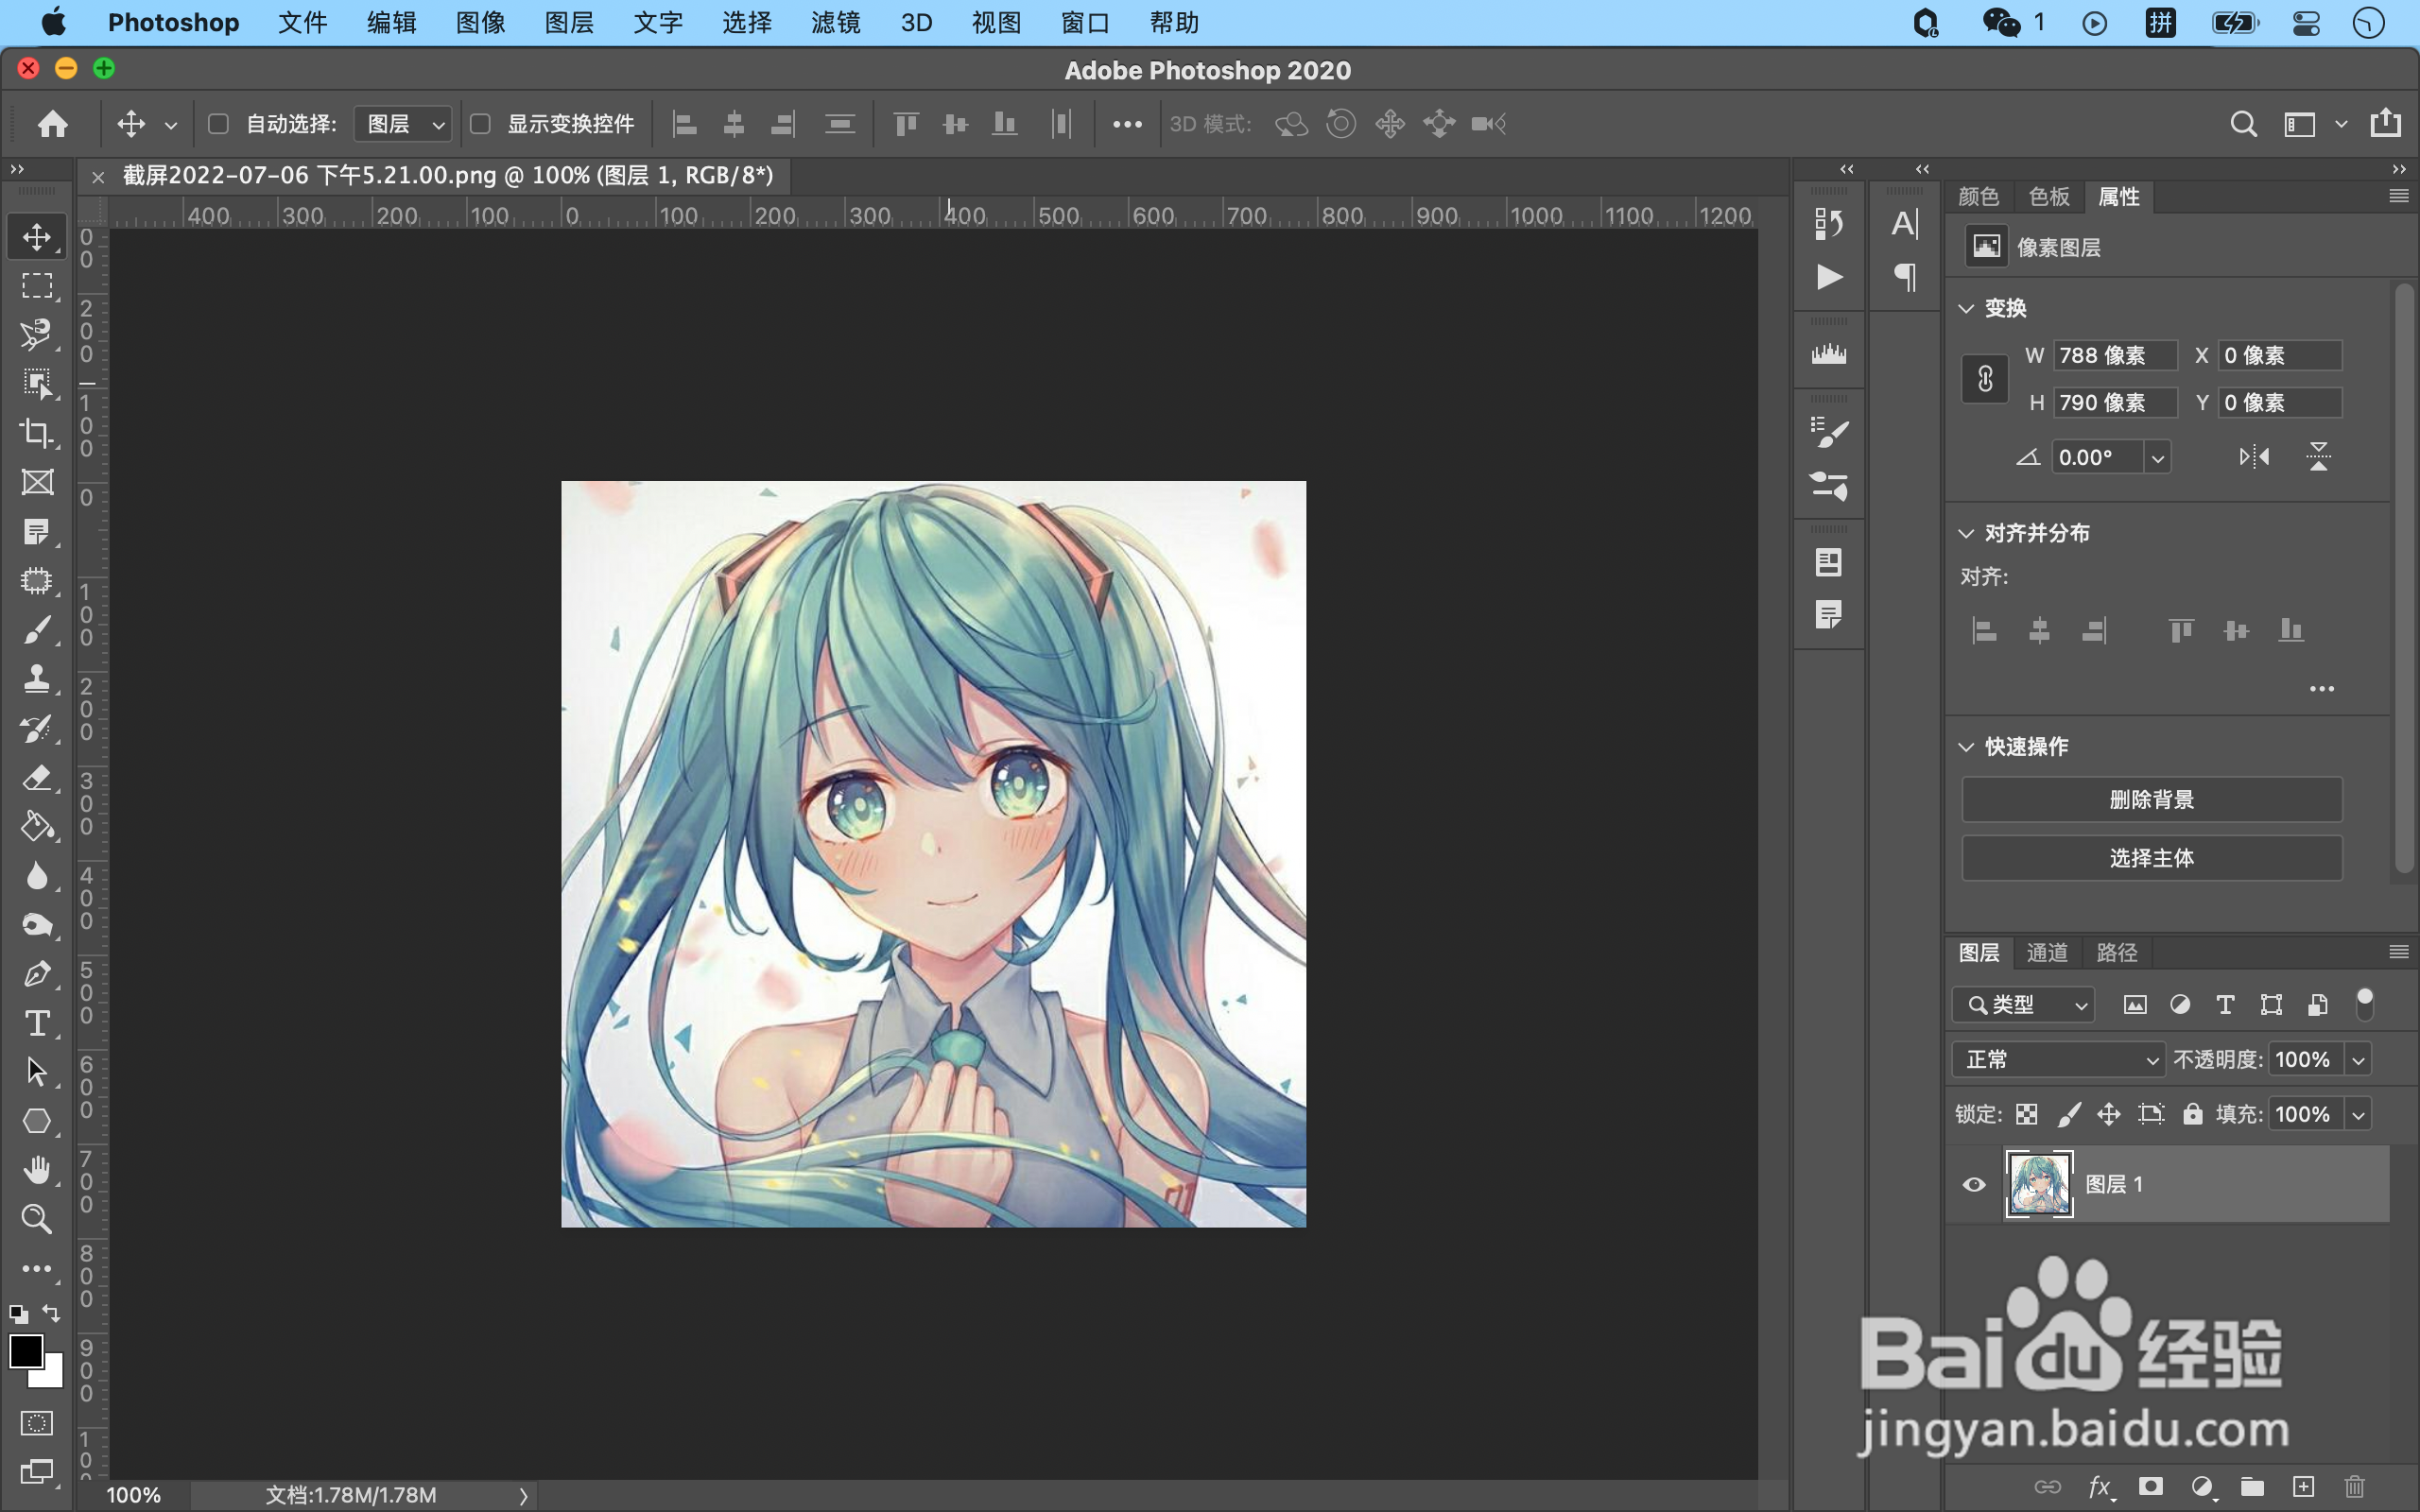This screenshot has height=1512, width=2420.
Task: Enable the 自动选择 checkbox
Action: [218, 124]
